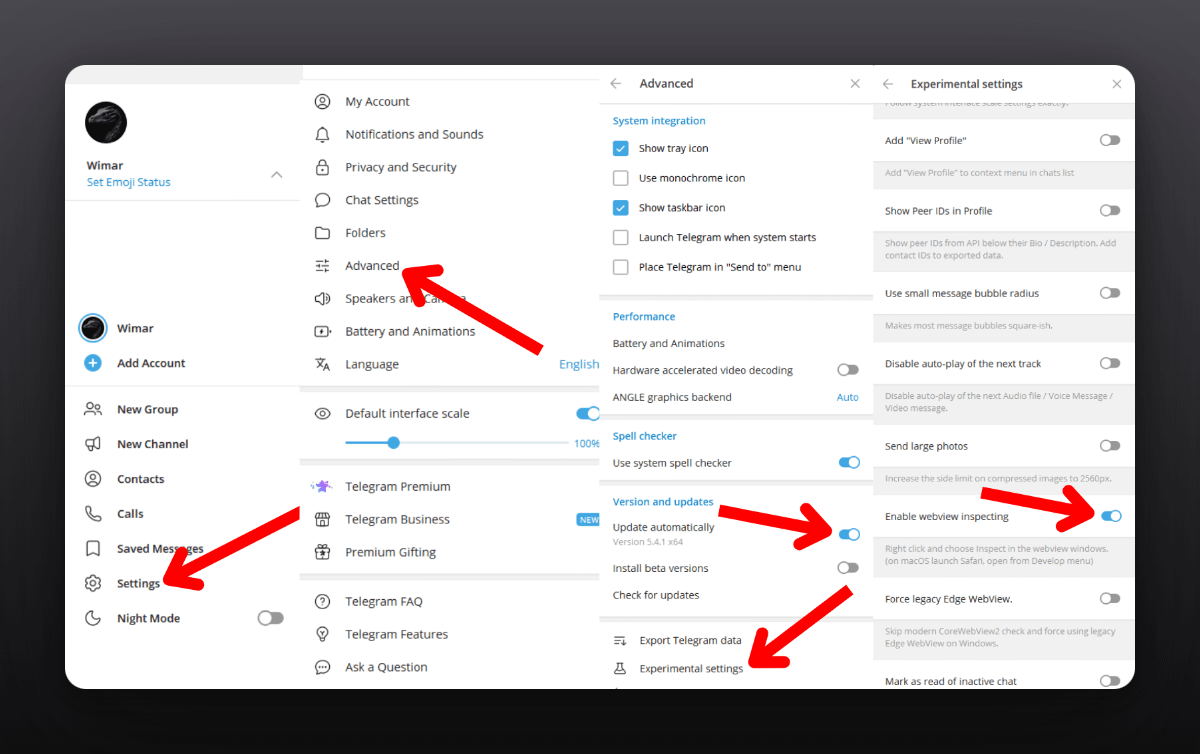Click the Ask a Question chat icon
This screenshot has width=1200, height=754.
tap(322, 667)
